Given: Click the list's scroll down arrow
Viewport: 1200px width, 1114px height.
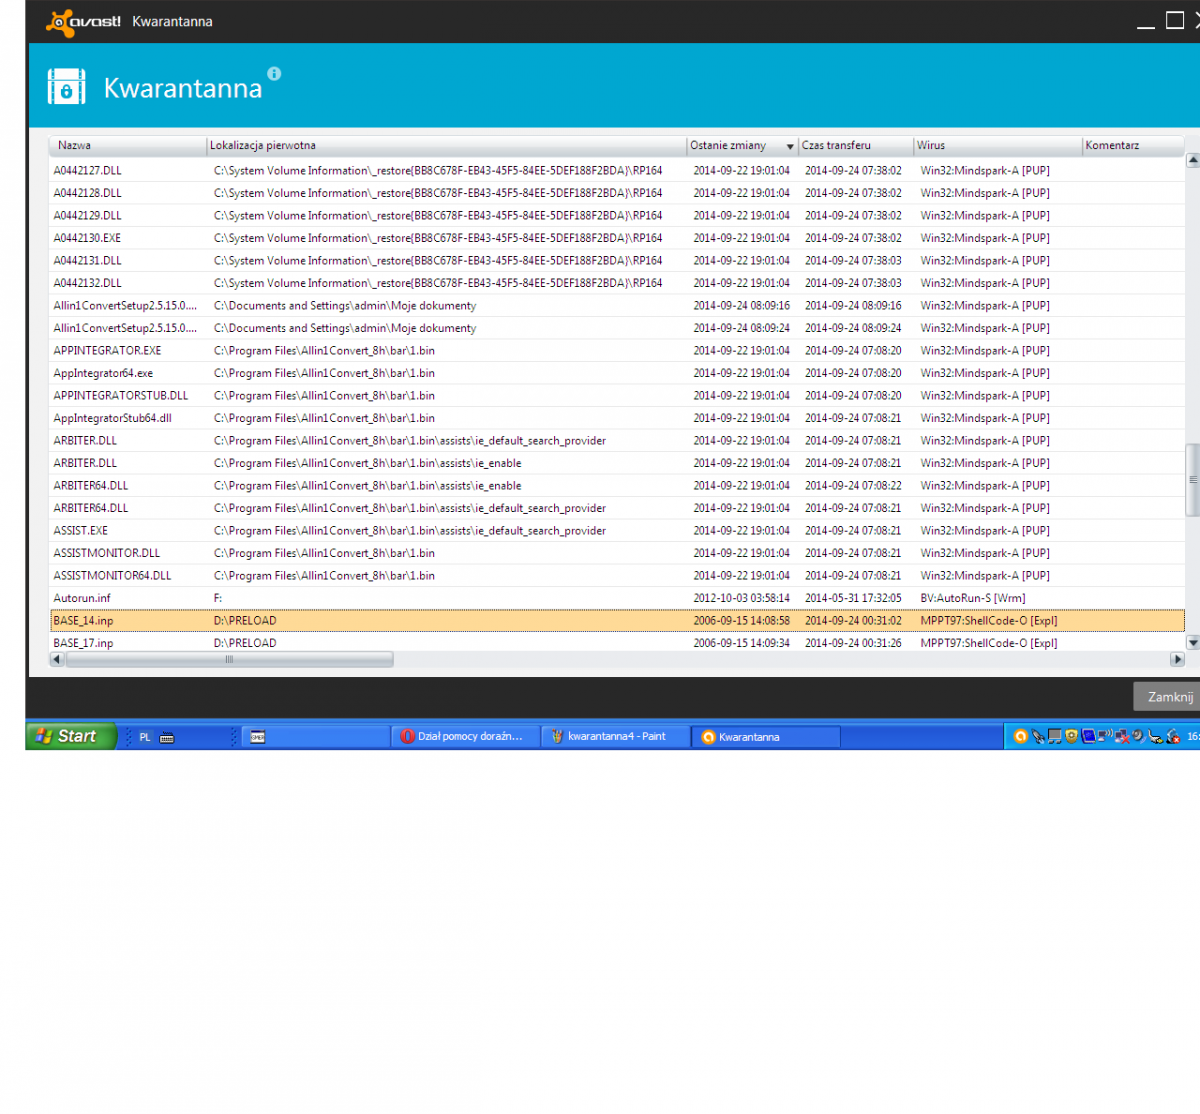Looking at the screenshot, I should tap(1192, 642).
